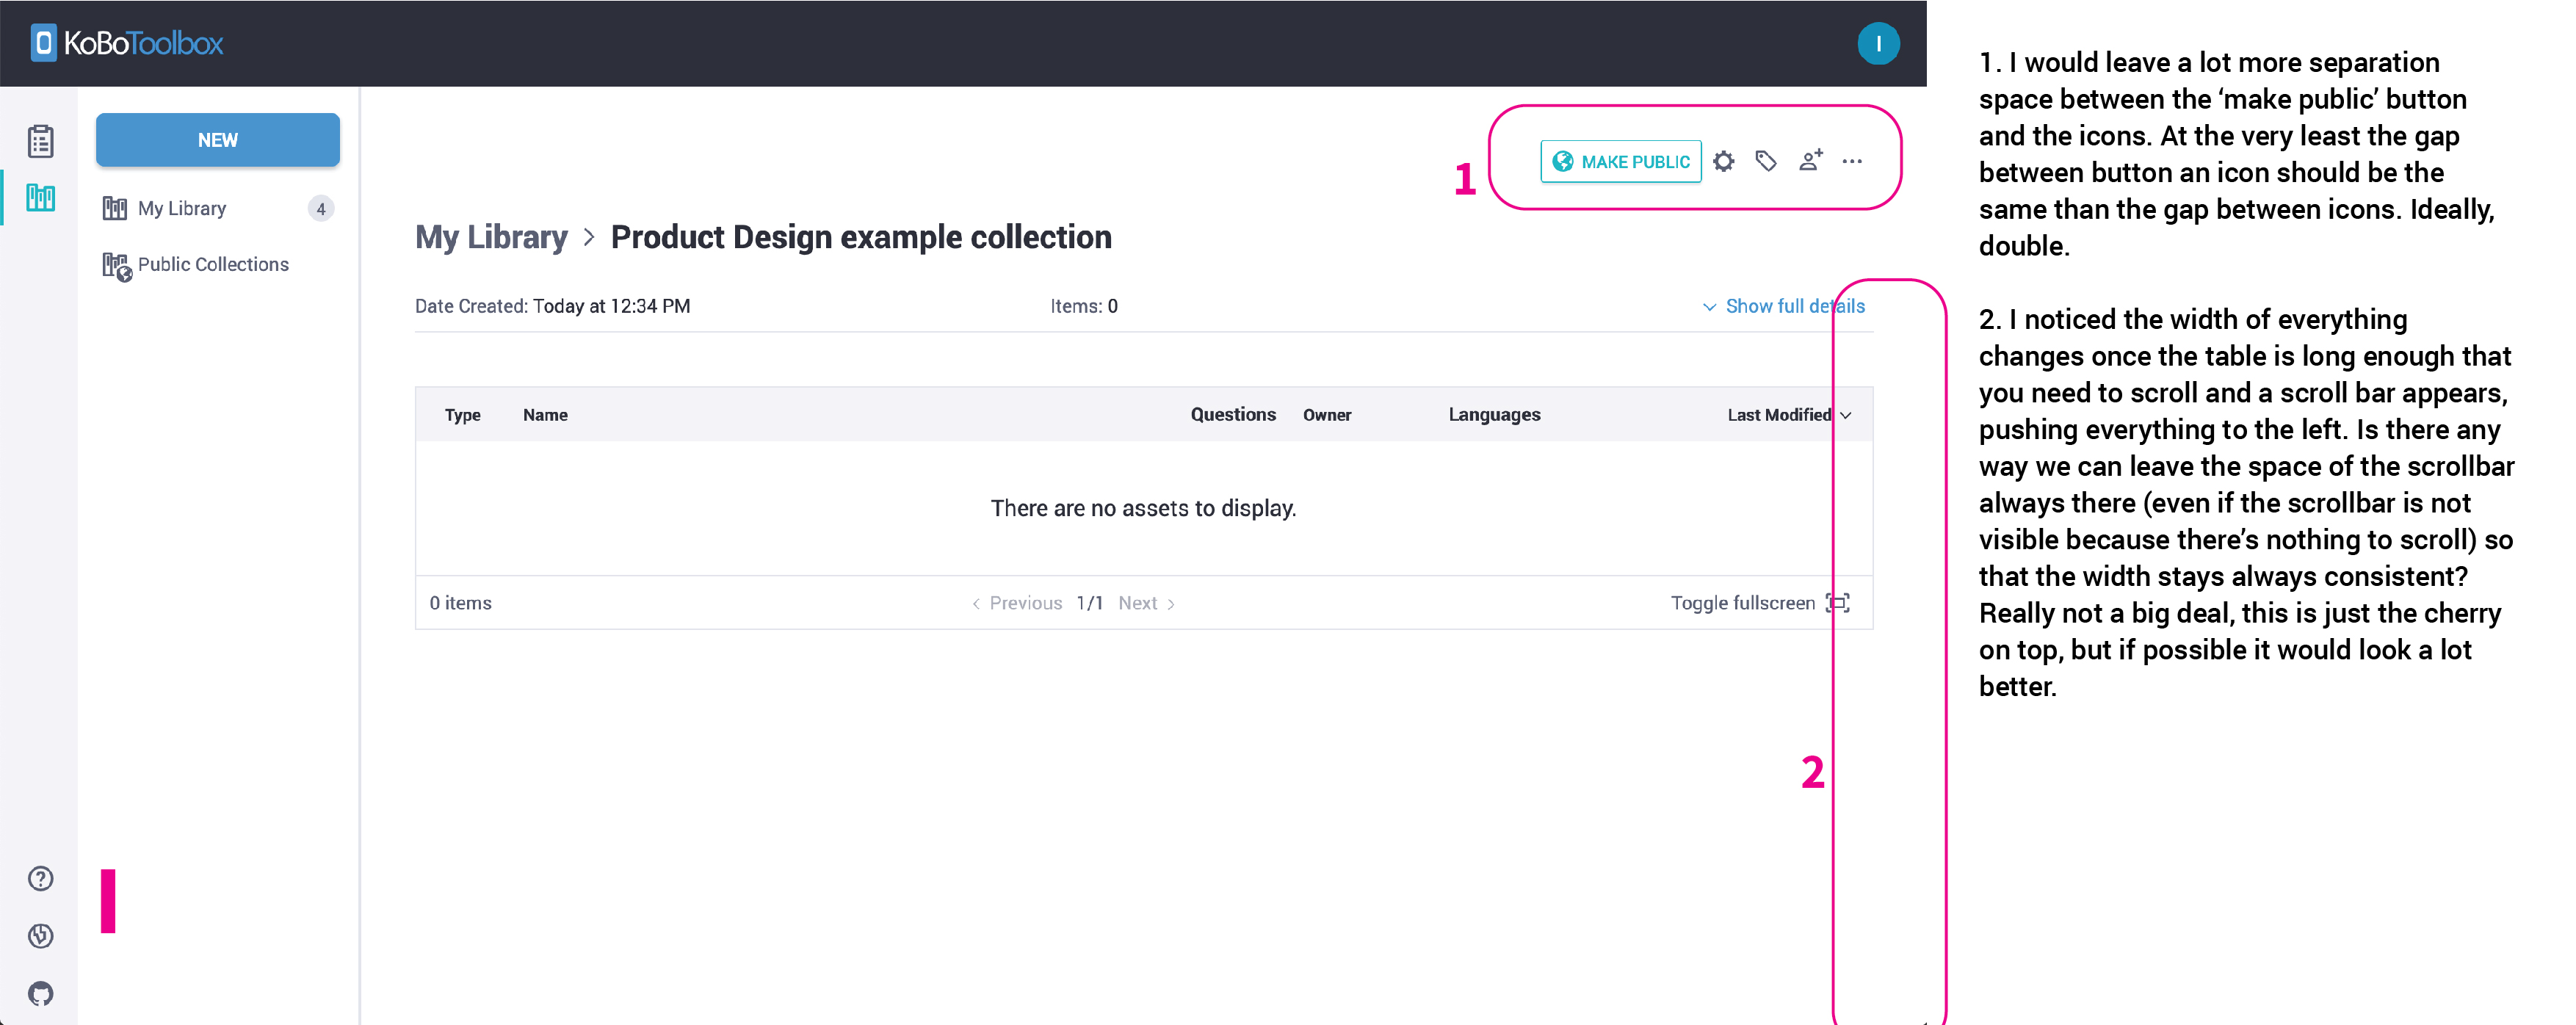Image resolution: width=2576 pixels, height=1025 pixels.
Task: Click the add-user sharing icon
Action: 1811,161
